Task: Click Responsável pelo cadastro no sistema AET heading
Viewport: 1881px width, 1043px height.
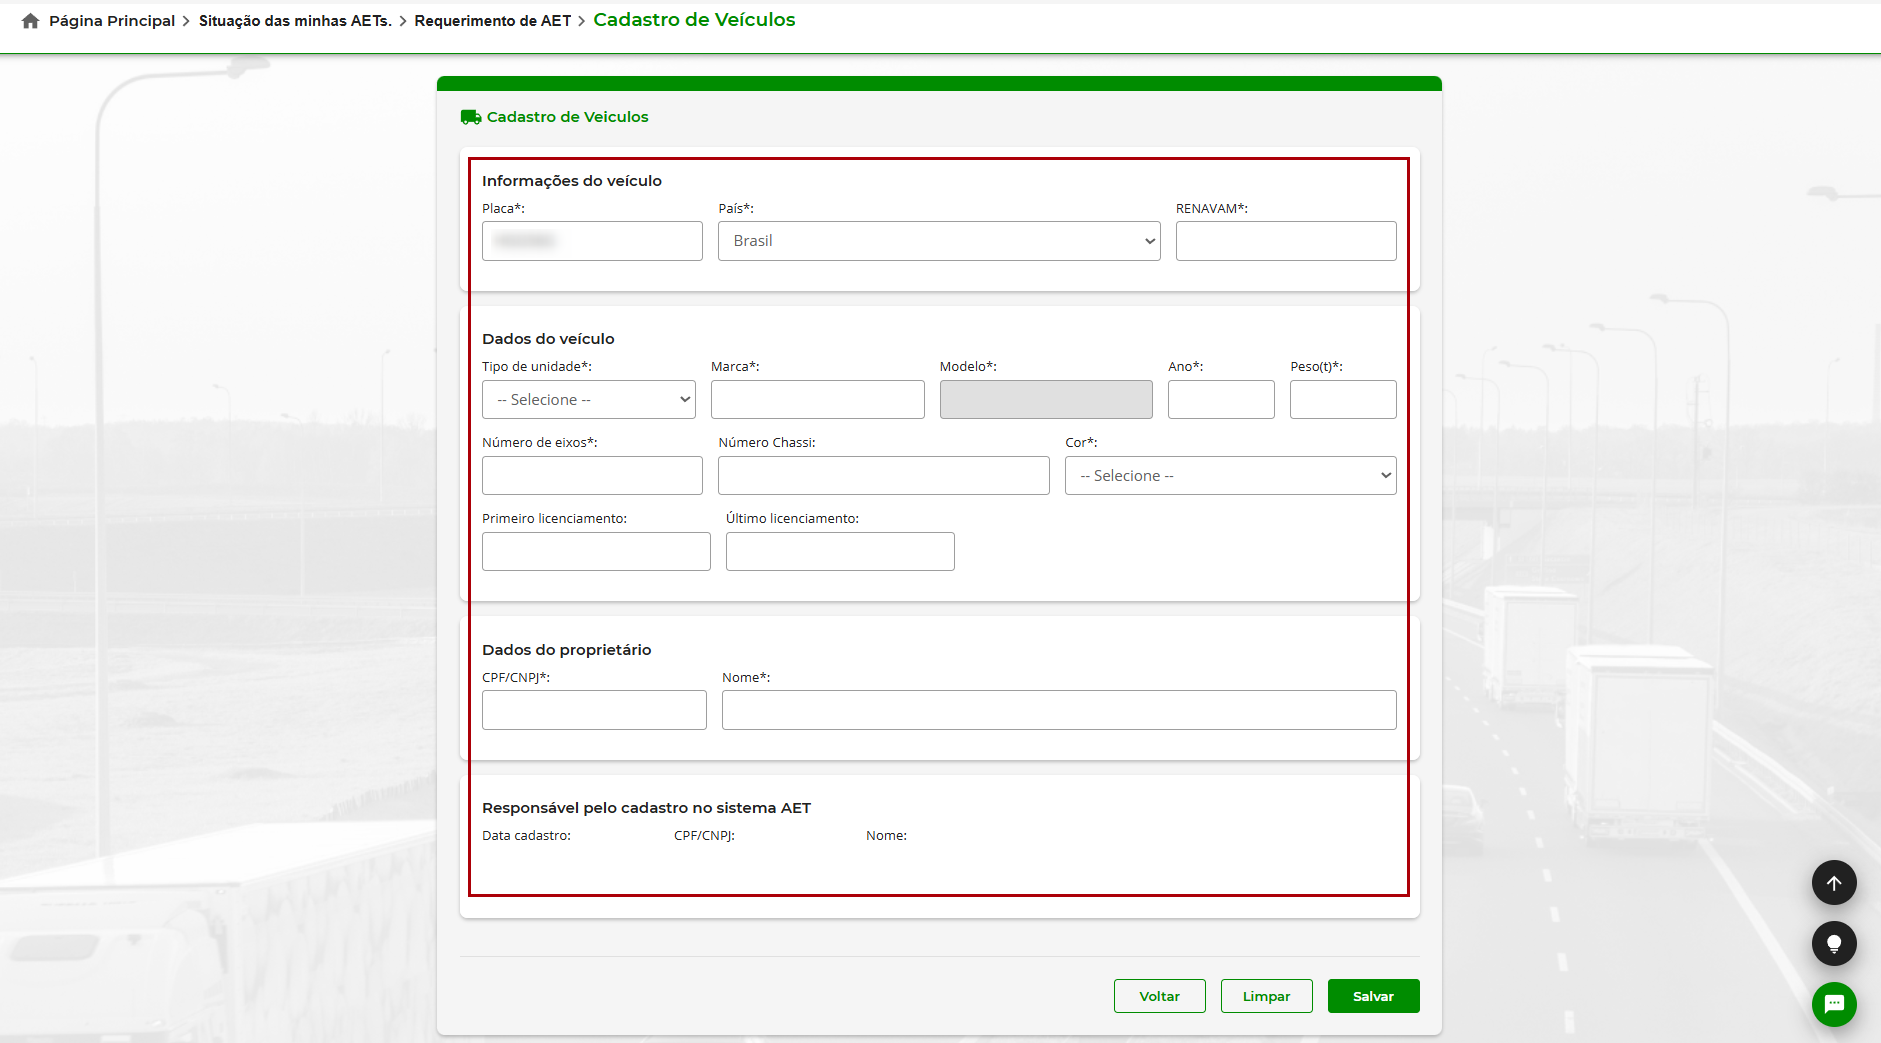Action: (647, 808)
